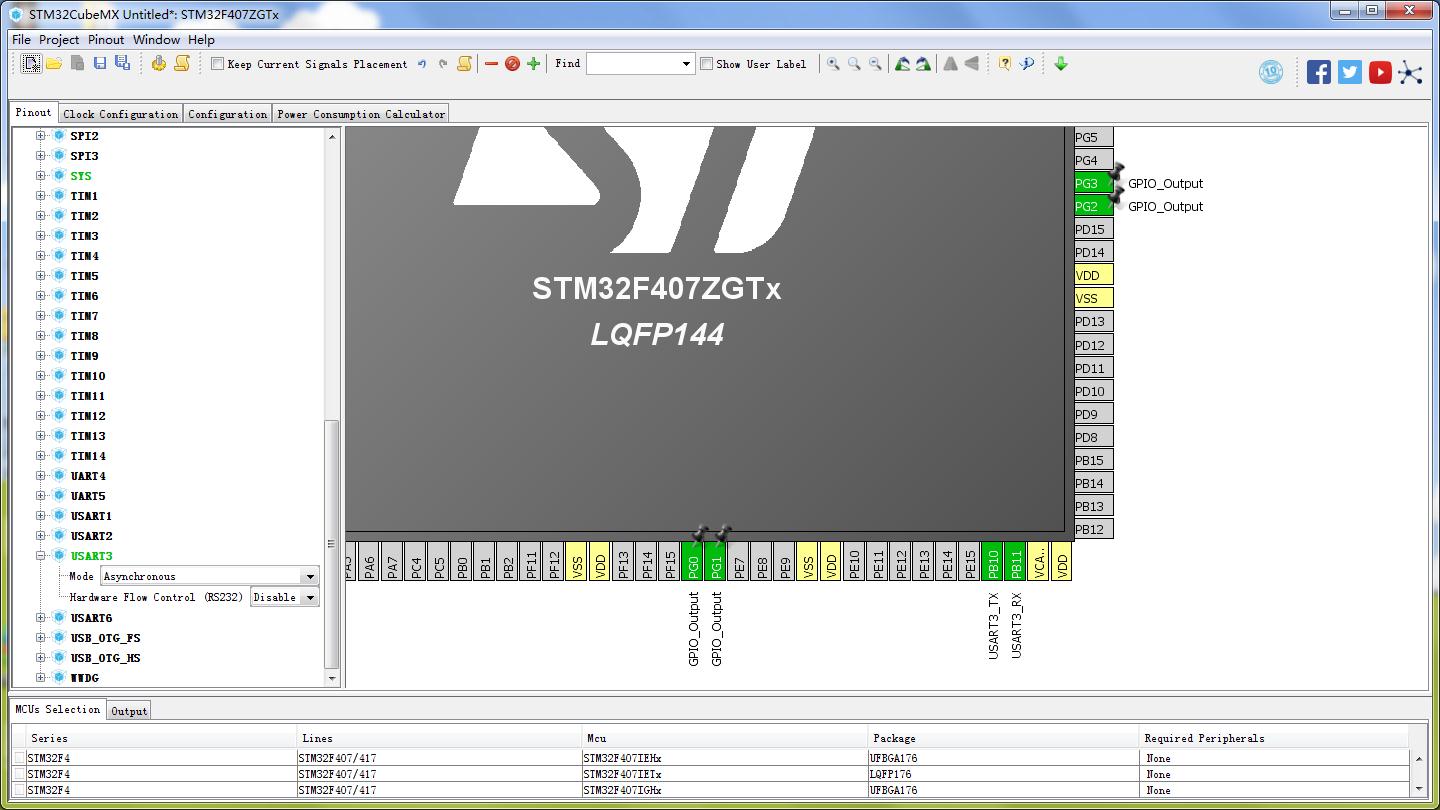Screen dimensions: 1440x810
Task: Click the PB10 pin on the chip
Action: pos(993,561)
